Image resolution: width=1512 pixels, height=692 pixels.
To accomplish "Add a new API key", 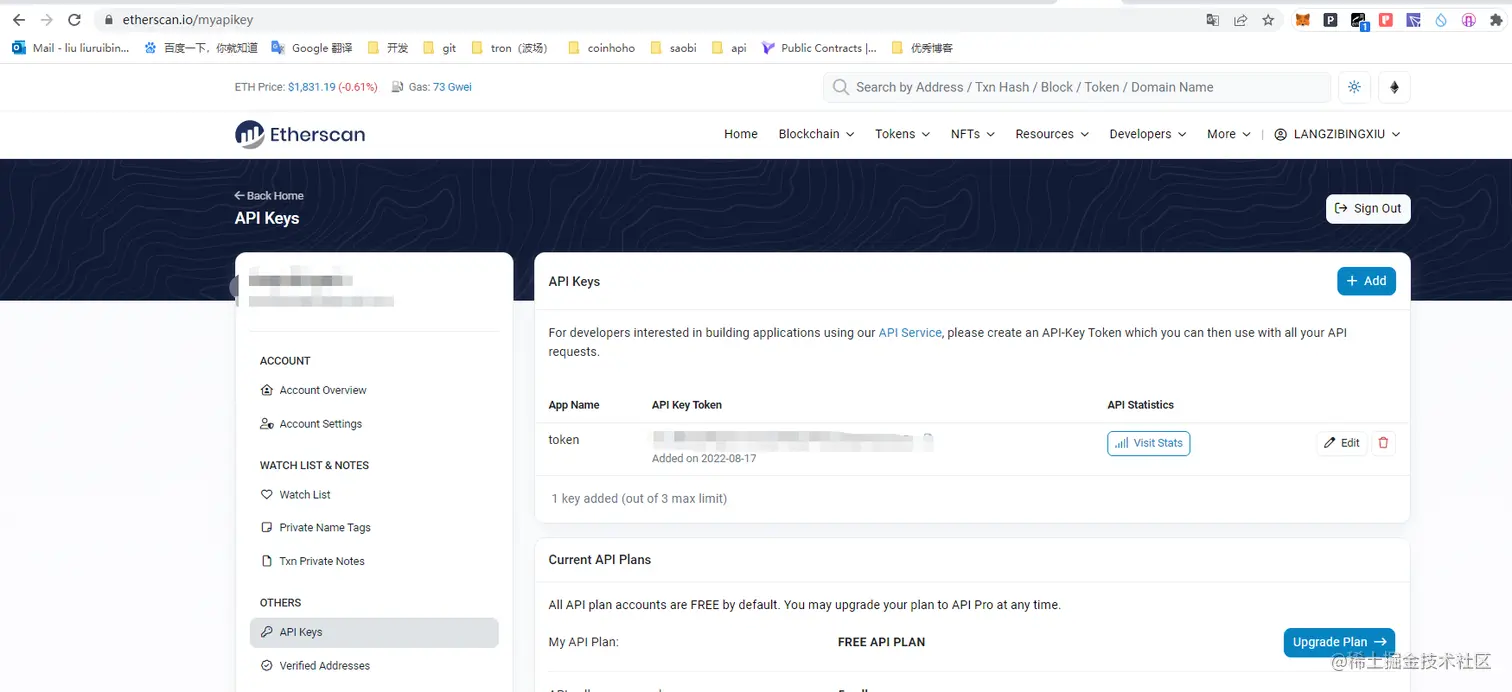I will pyautogui.click(x=1366, y=281).
